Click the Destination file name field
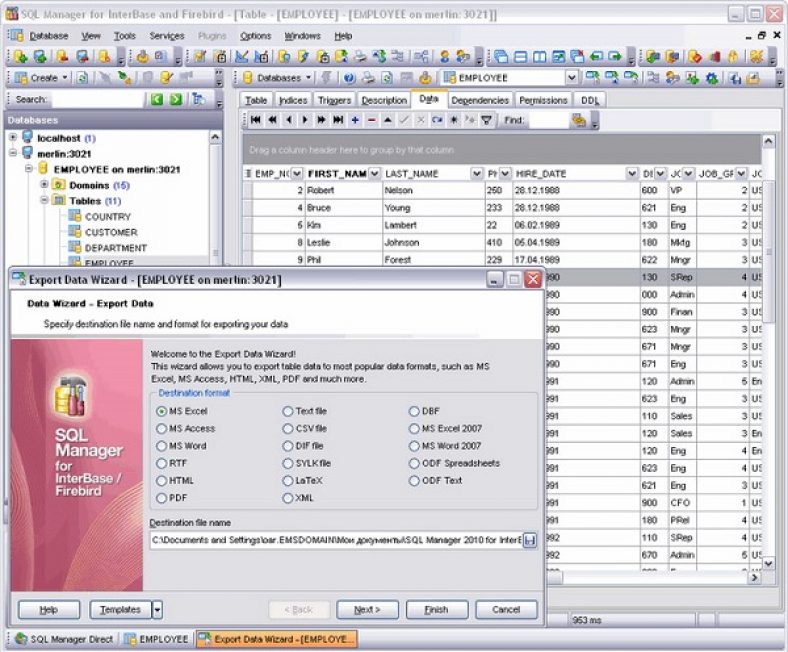Screen dimensions: 788x652 click(335, 540)
